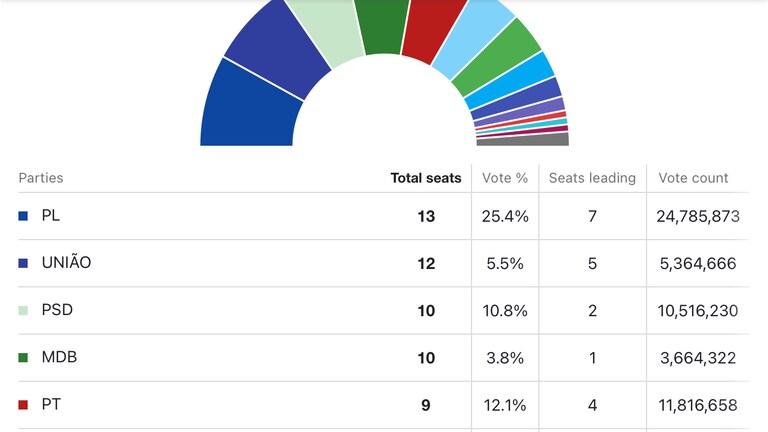This screenshot has height=432, width=768.
Task: Click the Parties column header
Action: 41,178
